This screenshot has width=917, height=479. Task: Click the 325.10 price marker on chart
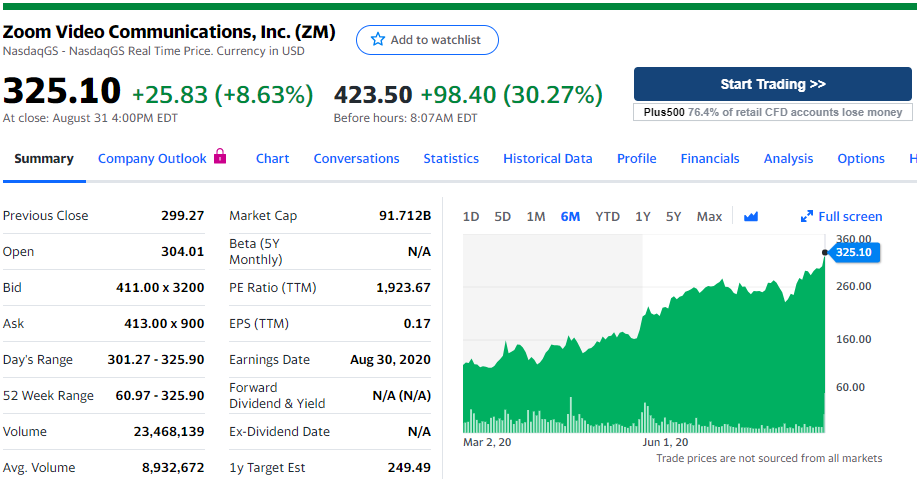853,252
